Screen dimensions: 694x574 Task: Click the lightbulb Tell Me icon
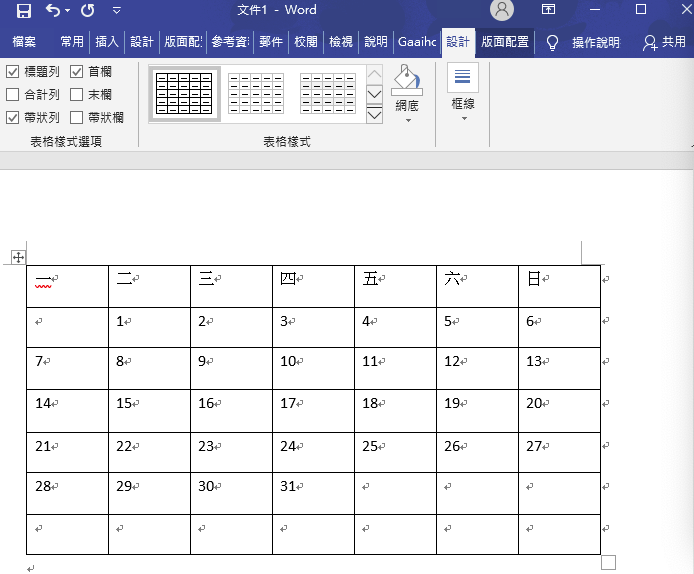pyautogui.click(x=552, y=43)
